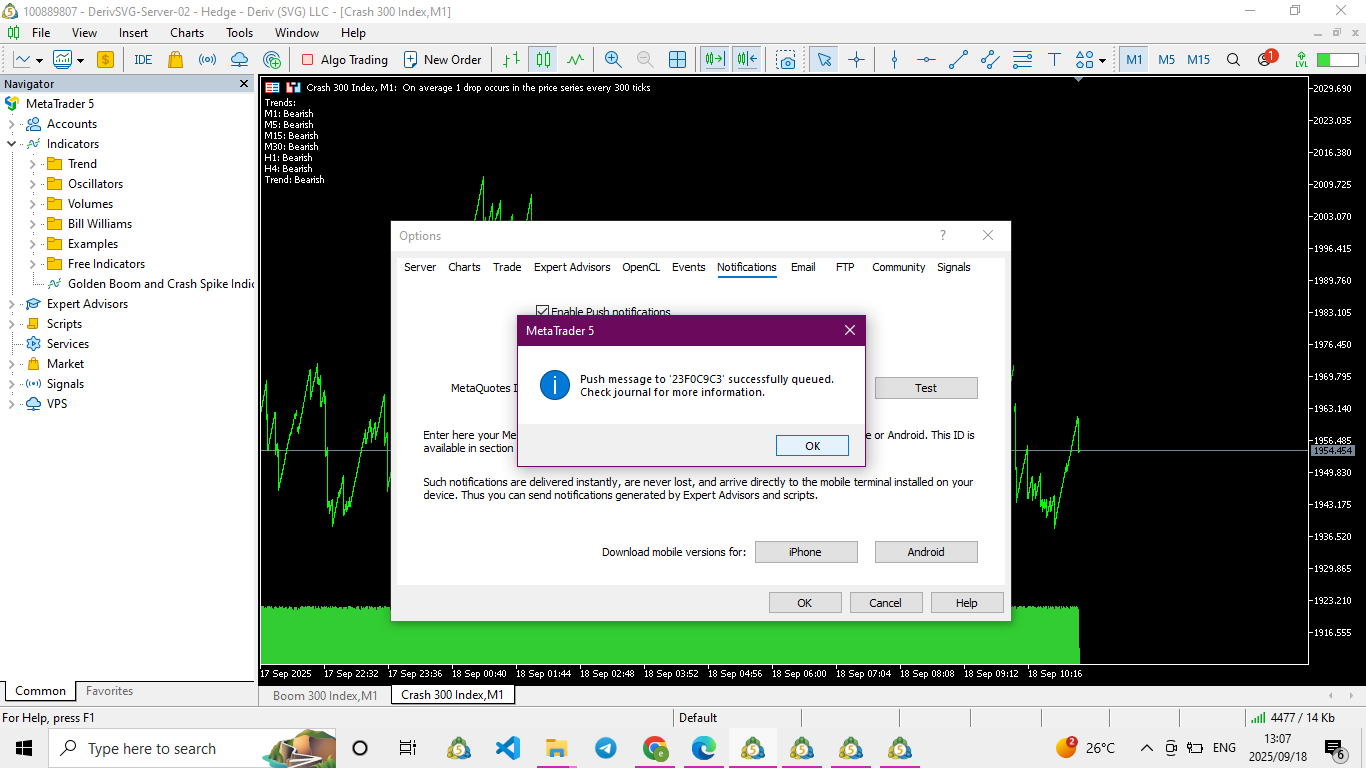Select the trendline drawing tool
The width and height of the screenshot is (1366, 768).
pos(958,60)
